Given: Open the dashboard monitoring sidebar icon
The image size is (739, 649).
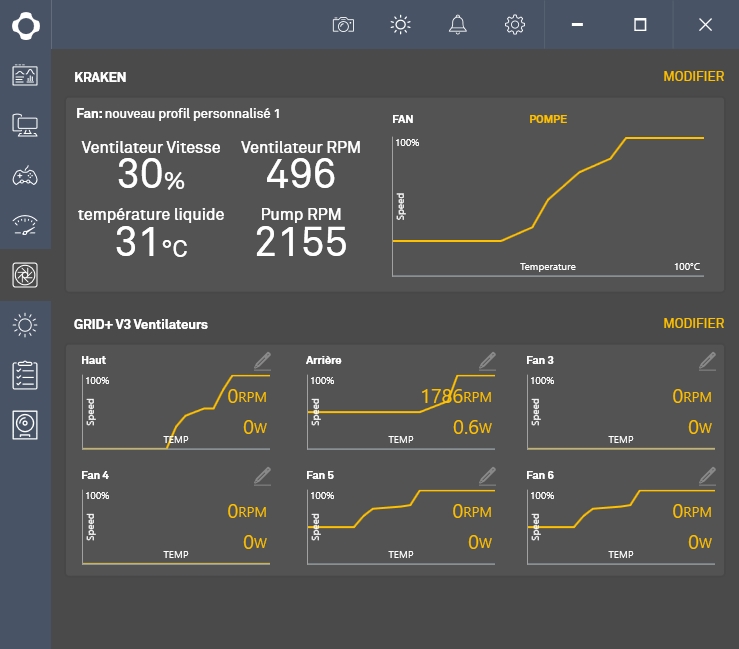Looking at the screenshot, I should coord(25,75).
